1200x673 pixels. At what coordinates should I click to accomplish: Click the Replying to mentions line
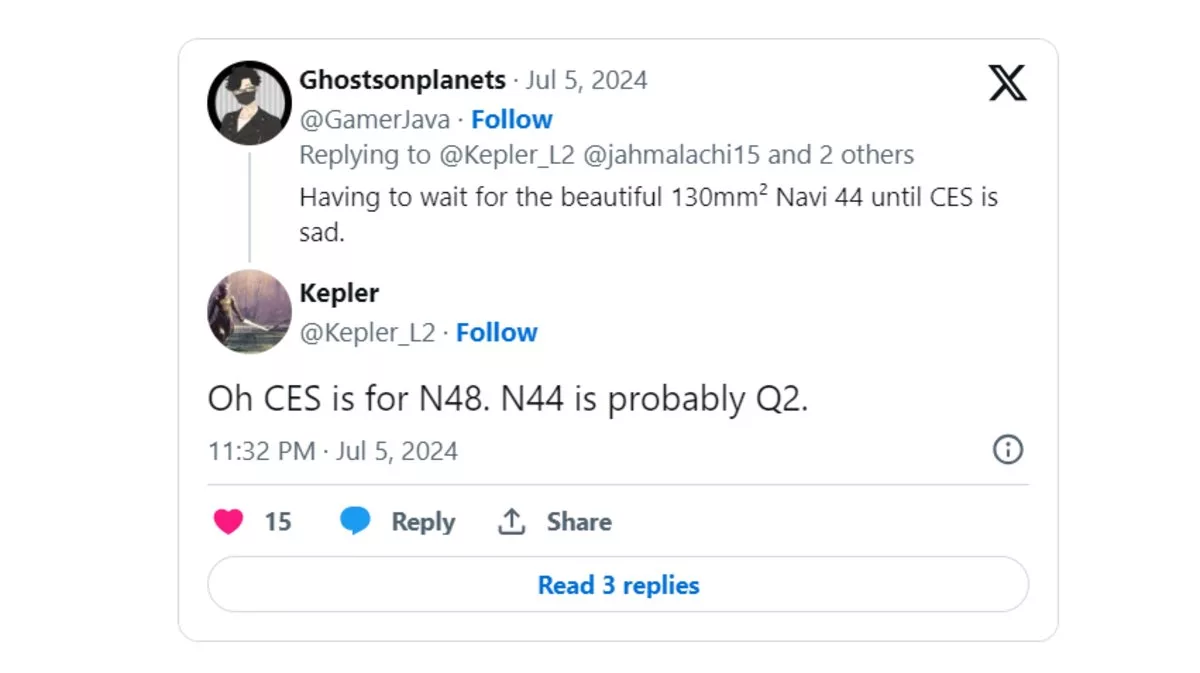tap(606, 155)
